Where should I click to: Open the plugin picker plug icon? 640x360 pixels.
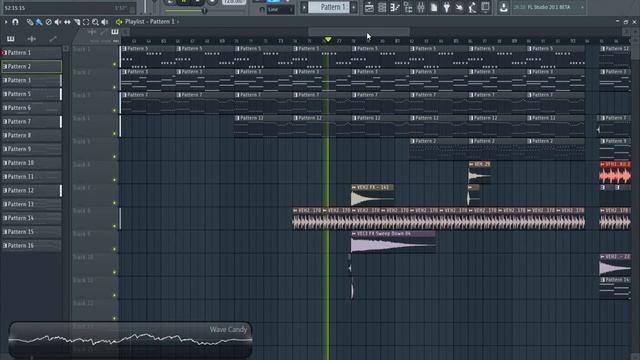(x=447, y=7)
